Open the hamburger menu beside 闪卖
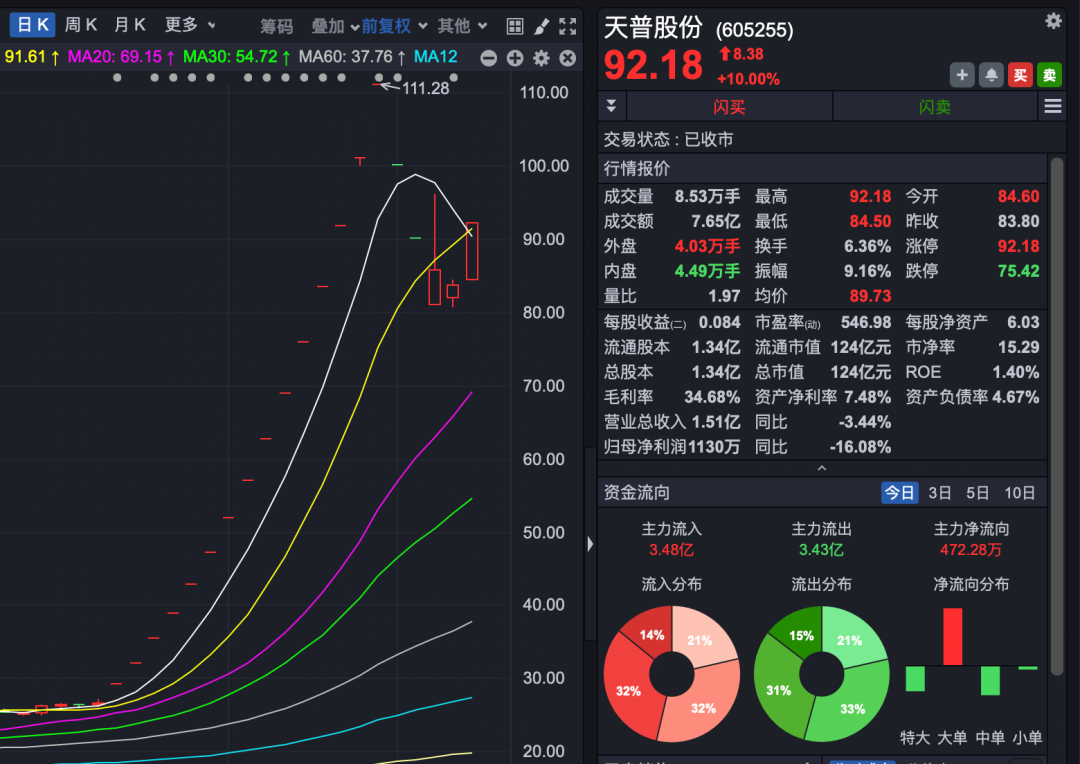This screenshot has width=1080, height=764. click(x=1052, y=106)
